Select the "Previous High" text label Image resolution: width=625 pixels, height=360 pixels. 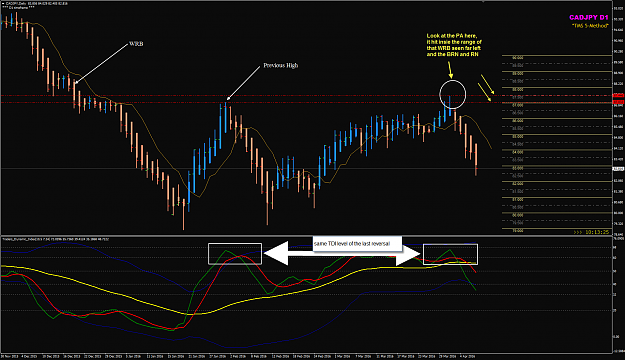click(281, 65)
